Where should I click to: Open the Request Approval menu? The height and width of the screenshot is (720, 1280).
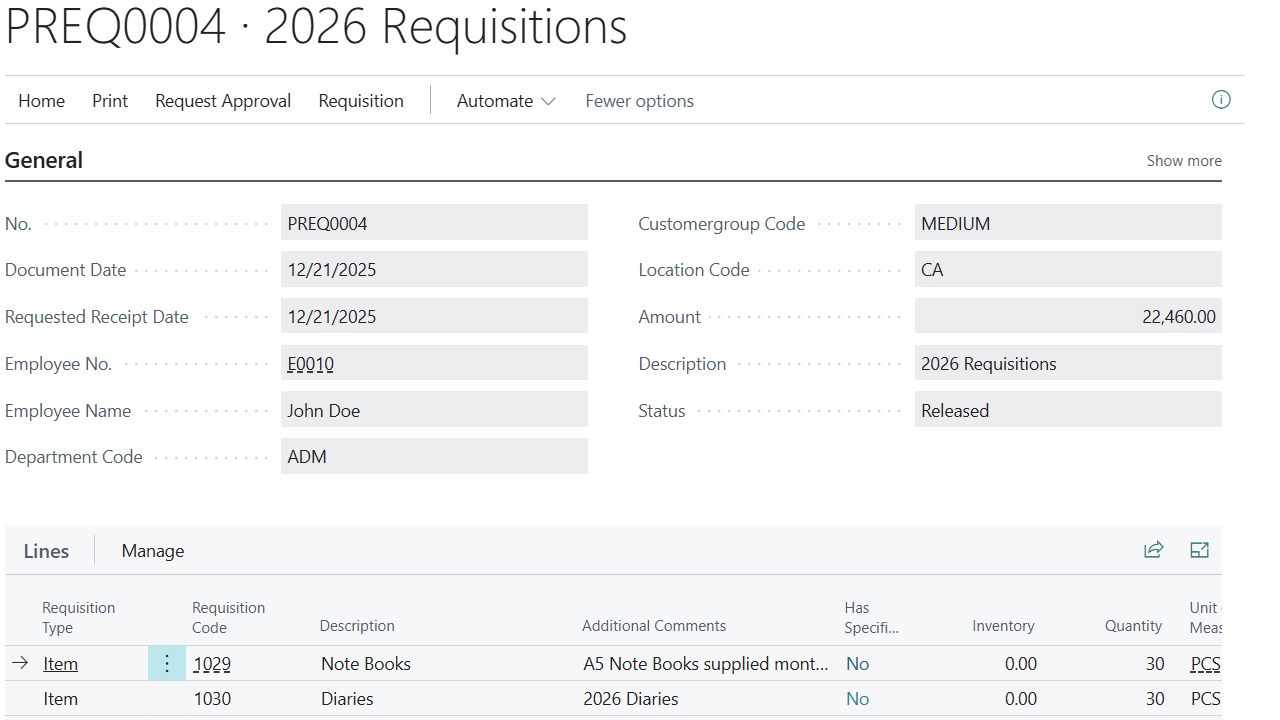[222, 100]
